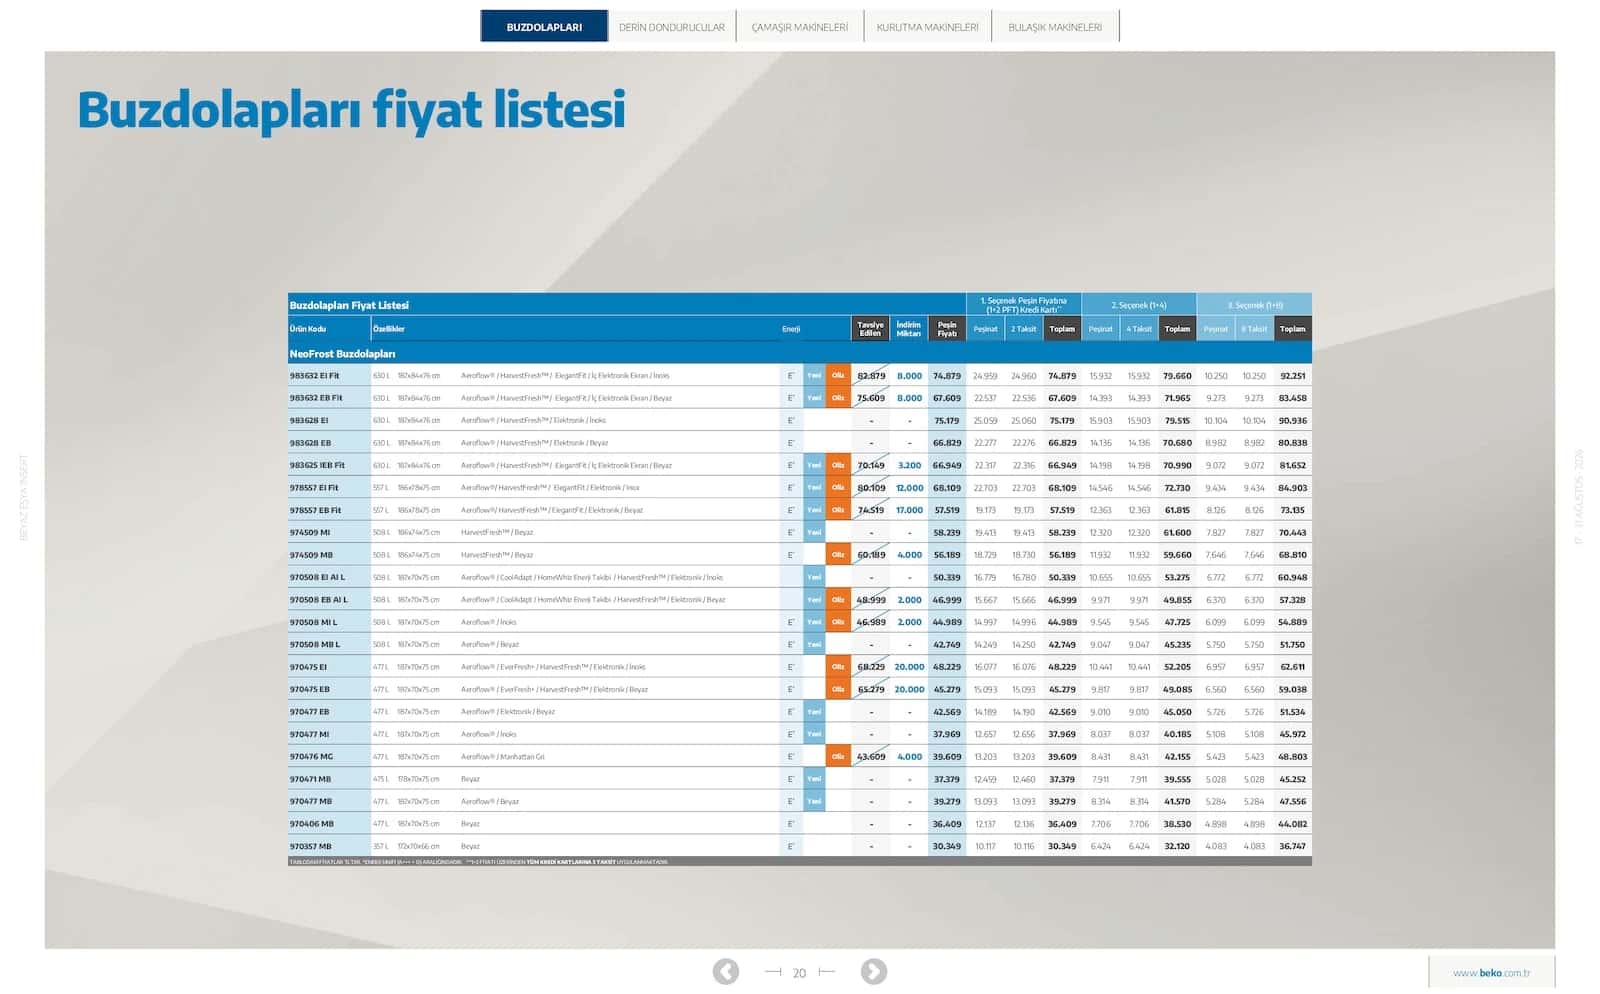Go to the next page arrow
Screen dimensions: 1600x994
pyautogui.click(x=873, y=971)
